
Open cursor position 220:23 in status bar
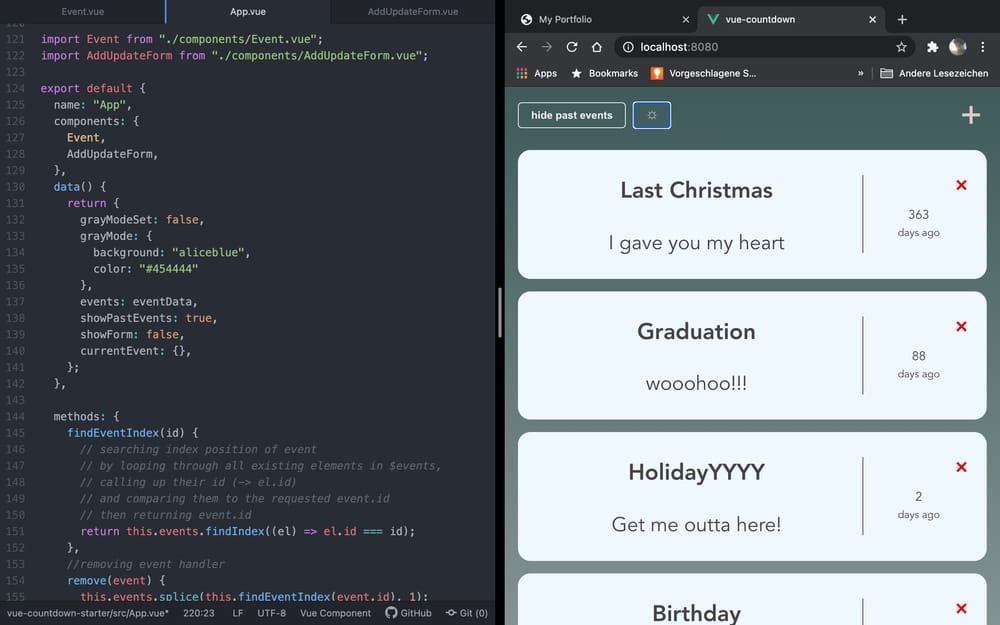[x=198, y=613]
